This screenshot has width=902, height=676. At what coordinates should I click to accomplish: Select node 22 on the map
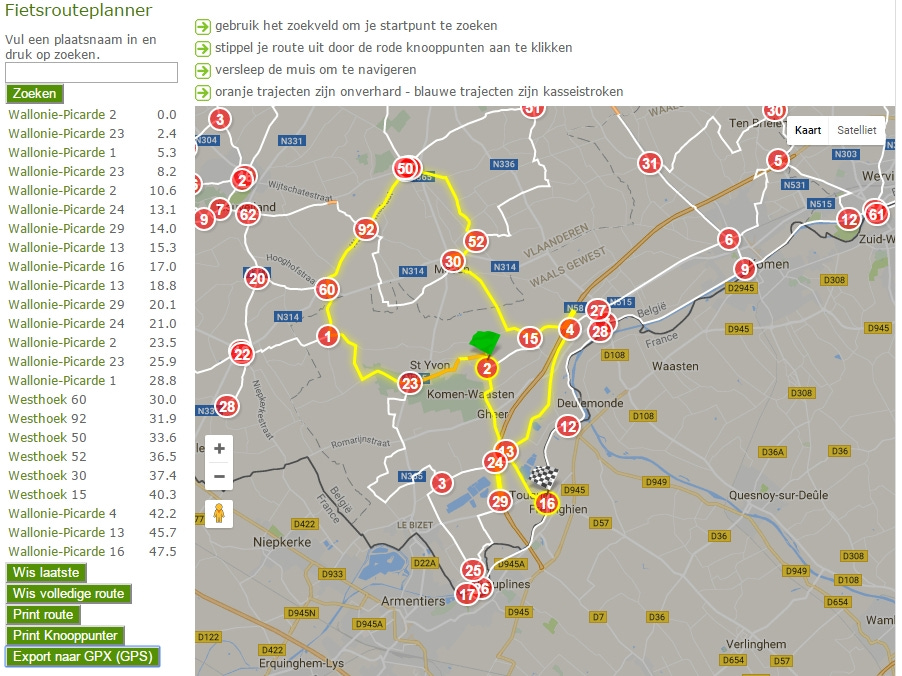point(242,354)
